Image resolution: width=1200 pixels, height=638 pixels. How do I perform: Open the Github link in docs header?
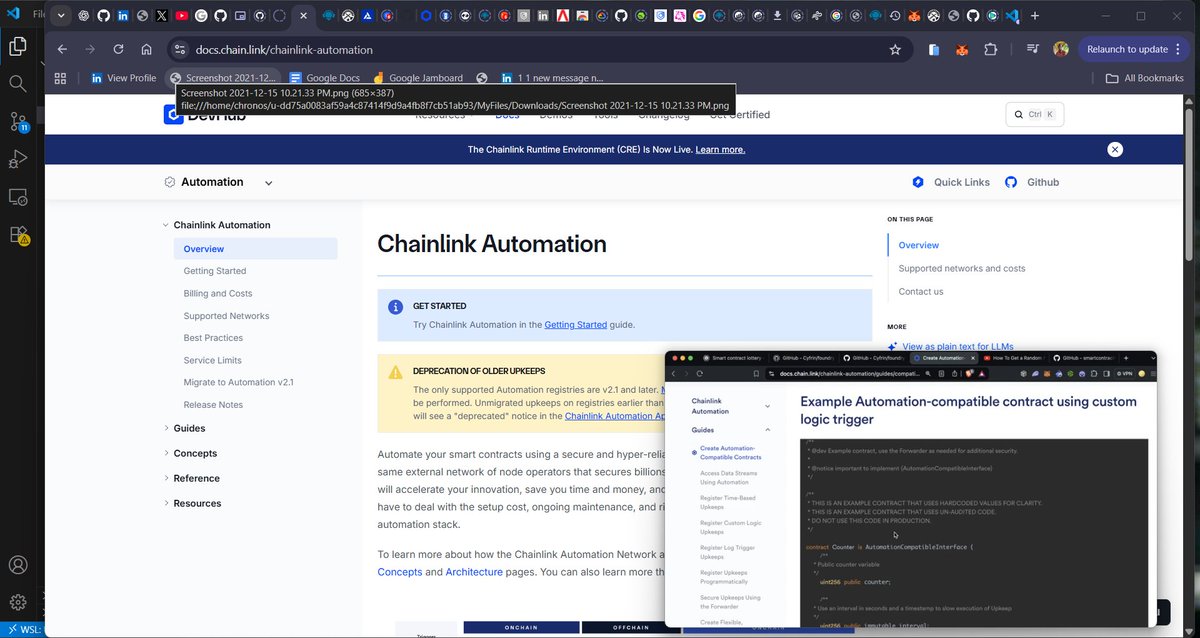1032,182
